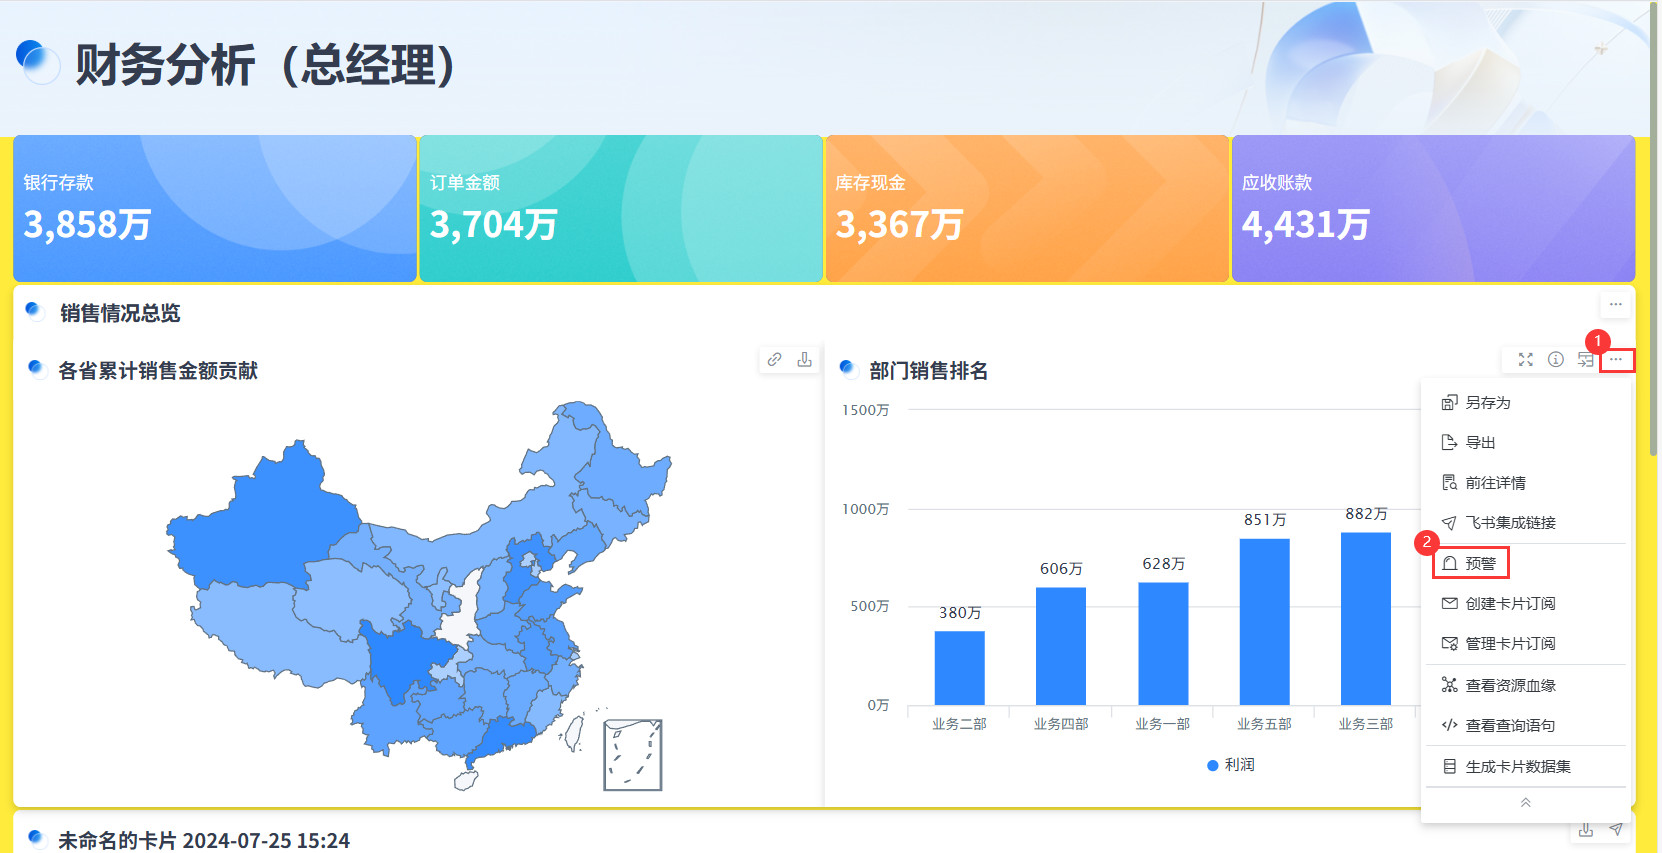Image resolution: width=1662 pixels, height=853 pixels.
Task: Click 生成卡片数据集 menu entry
Action: [1517, 767]
